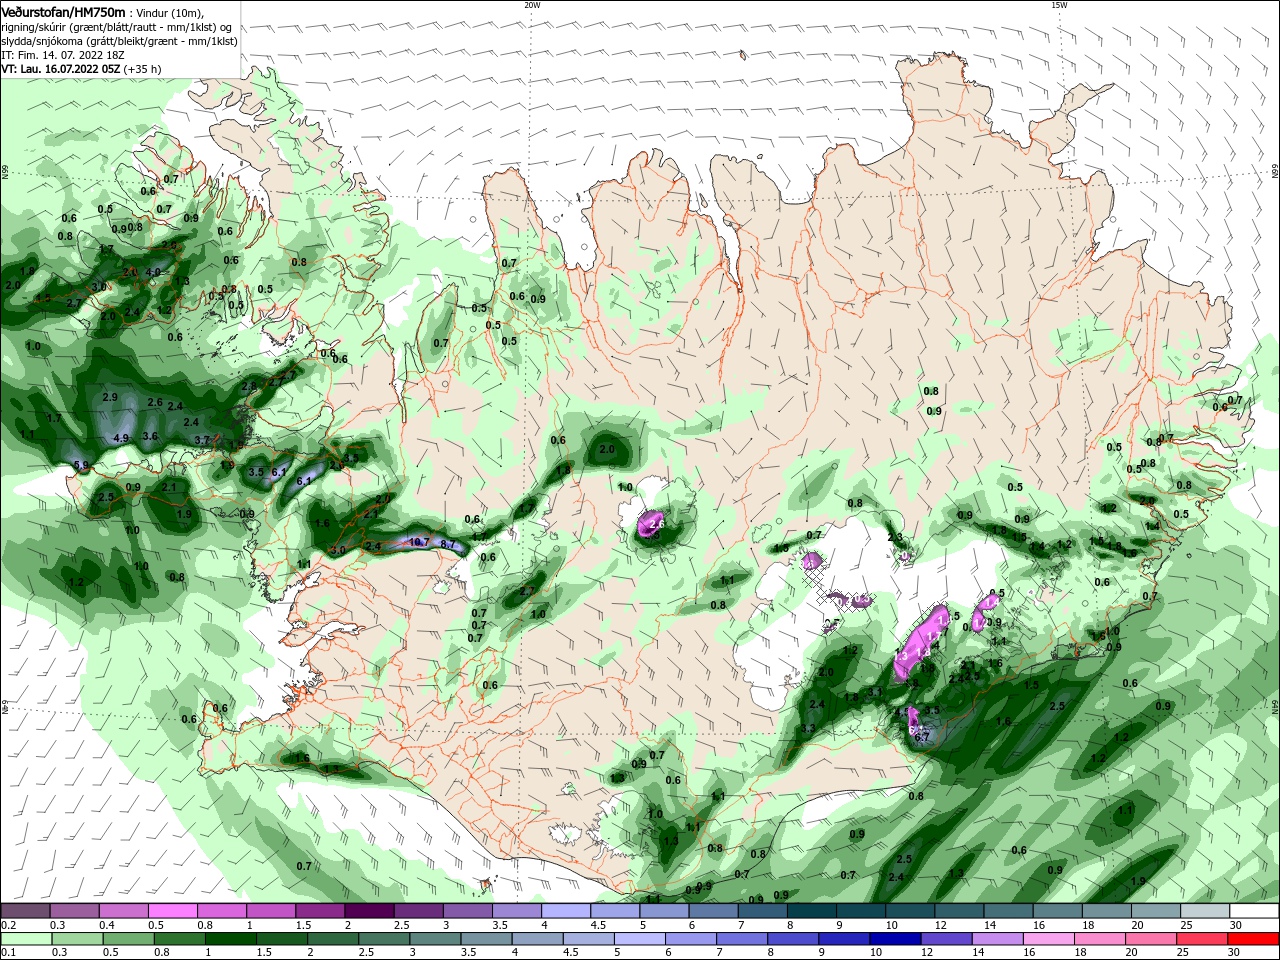Select the pale grey 25 swatch in snow legend
Screen dimensions: 1280x960
coord(1204,911)
